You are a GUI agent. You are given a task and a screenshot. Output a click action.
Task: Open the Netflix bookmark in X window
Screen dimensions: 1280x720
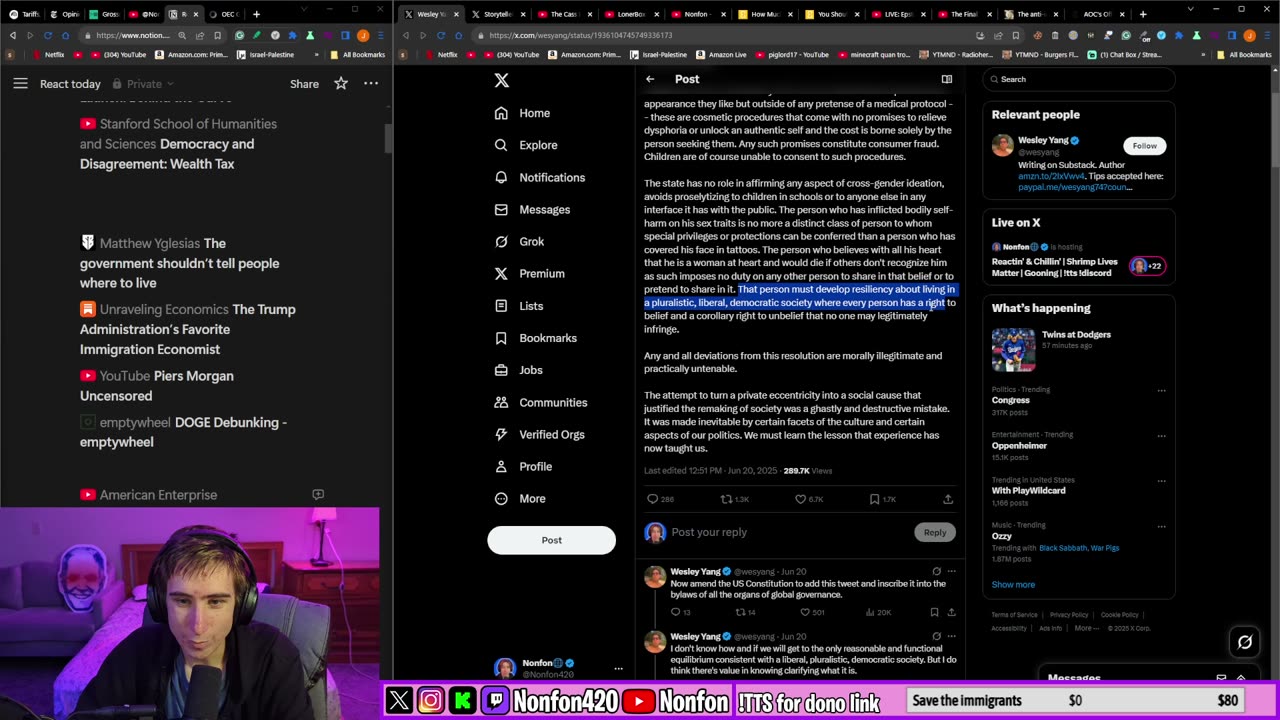coord(441,55)
